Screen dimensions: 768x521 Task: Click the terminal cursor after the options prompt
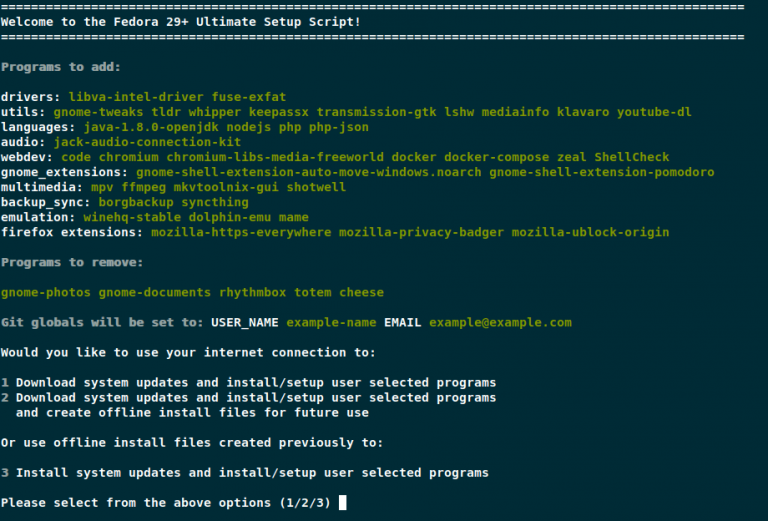343,502
